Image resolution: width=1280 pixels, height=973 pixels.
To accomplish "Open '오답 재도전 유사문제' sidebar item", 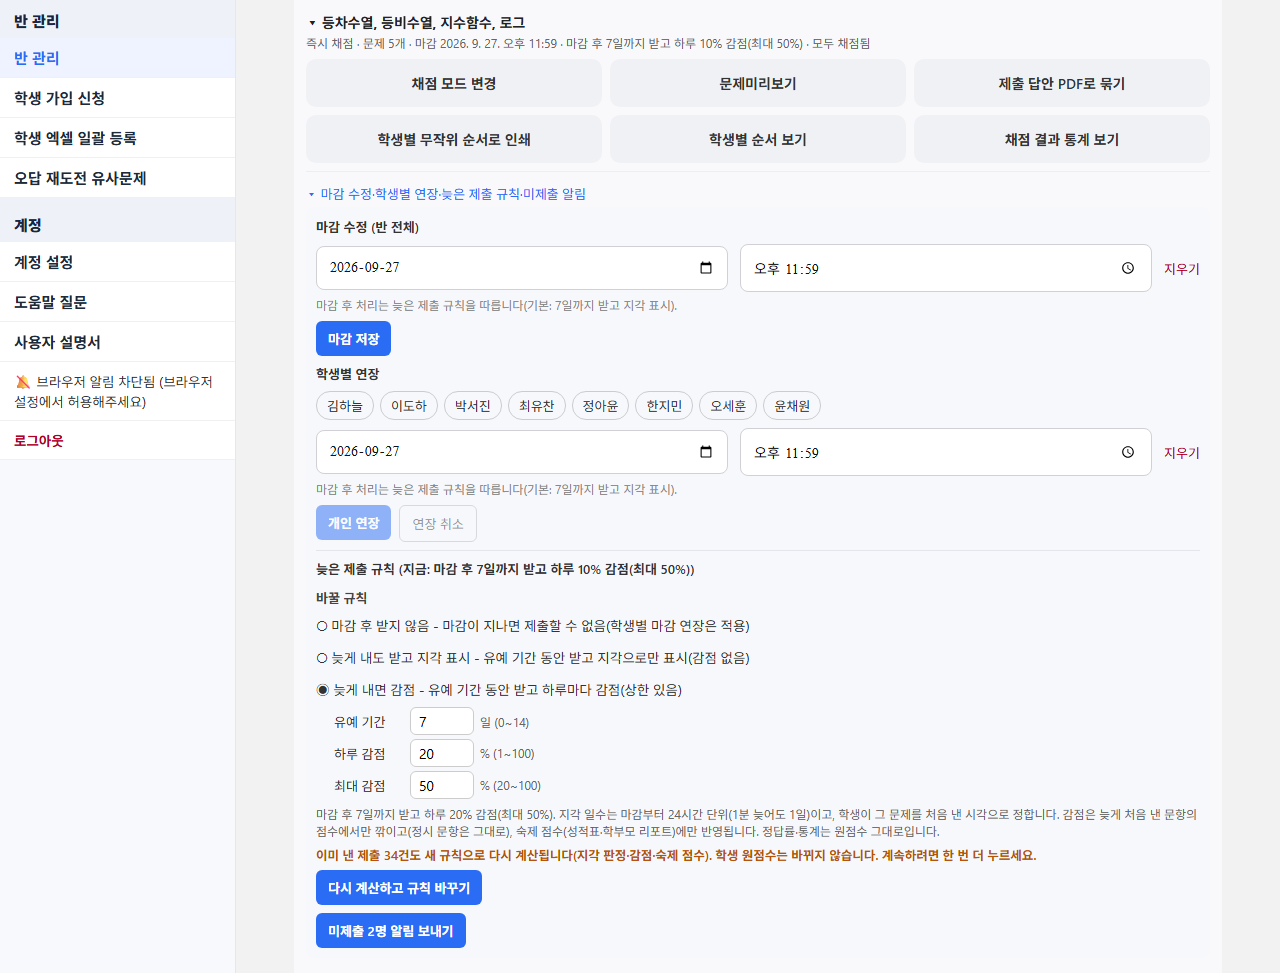I will click(x=117, y=178).
